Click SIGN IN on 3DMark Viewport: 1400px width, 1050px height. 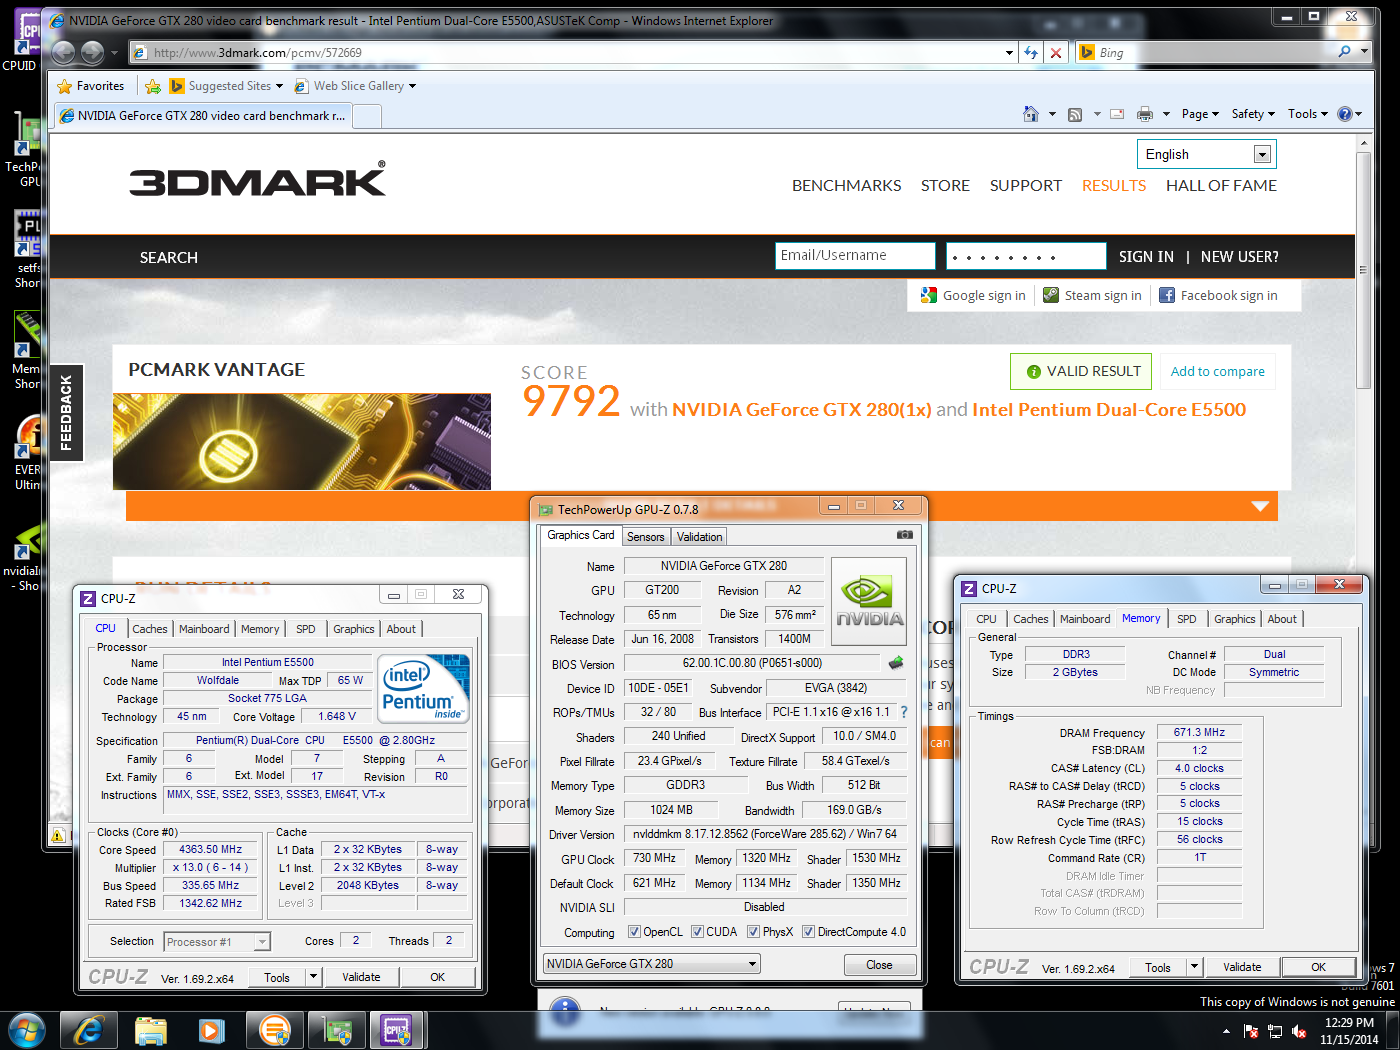(x=1146, y=257)
